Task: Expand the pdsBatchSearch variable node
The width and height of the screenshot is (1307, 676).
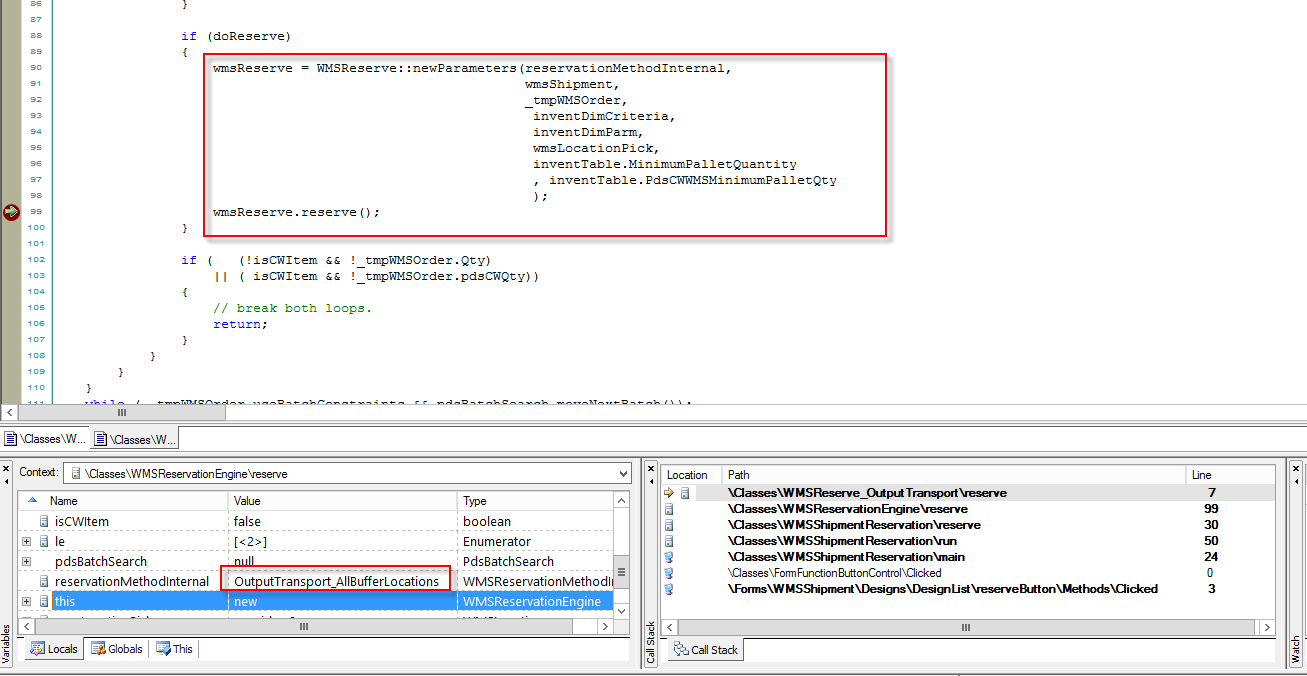Action: (26, 561)
